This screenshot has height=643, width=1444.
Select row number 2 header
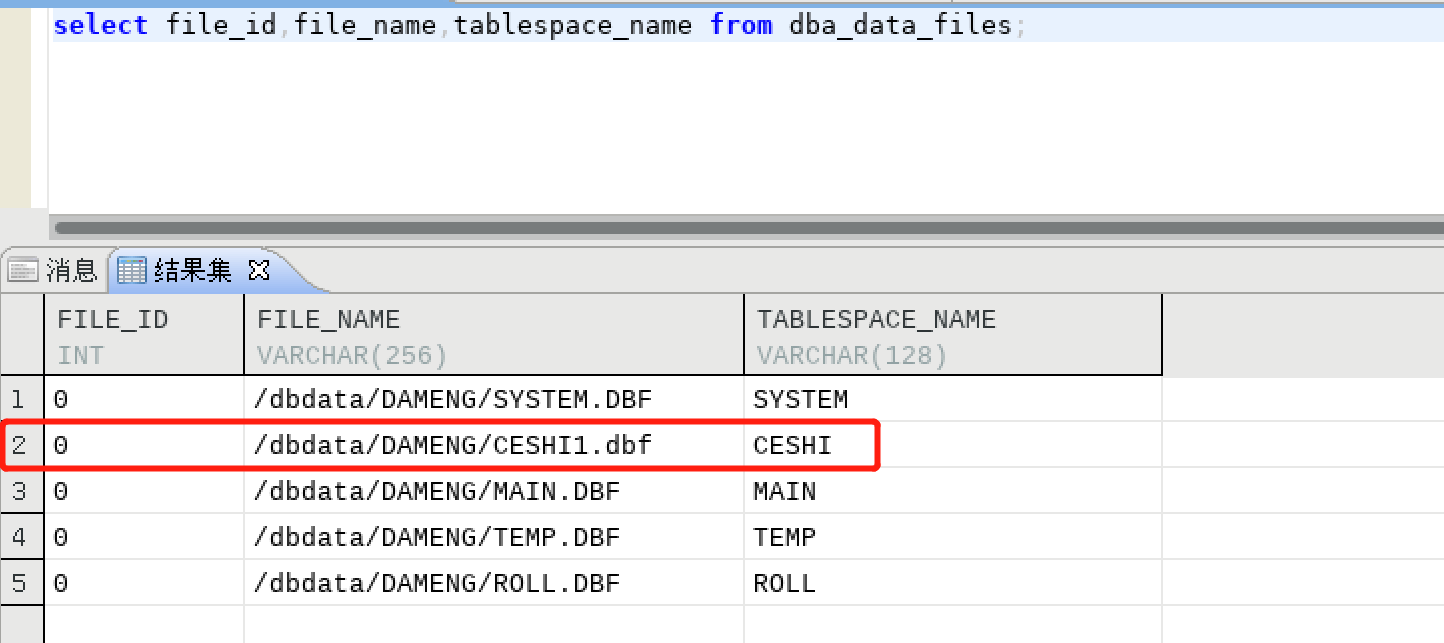tap(22, 446)
